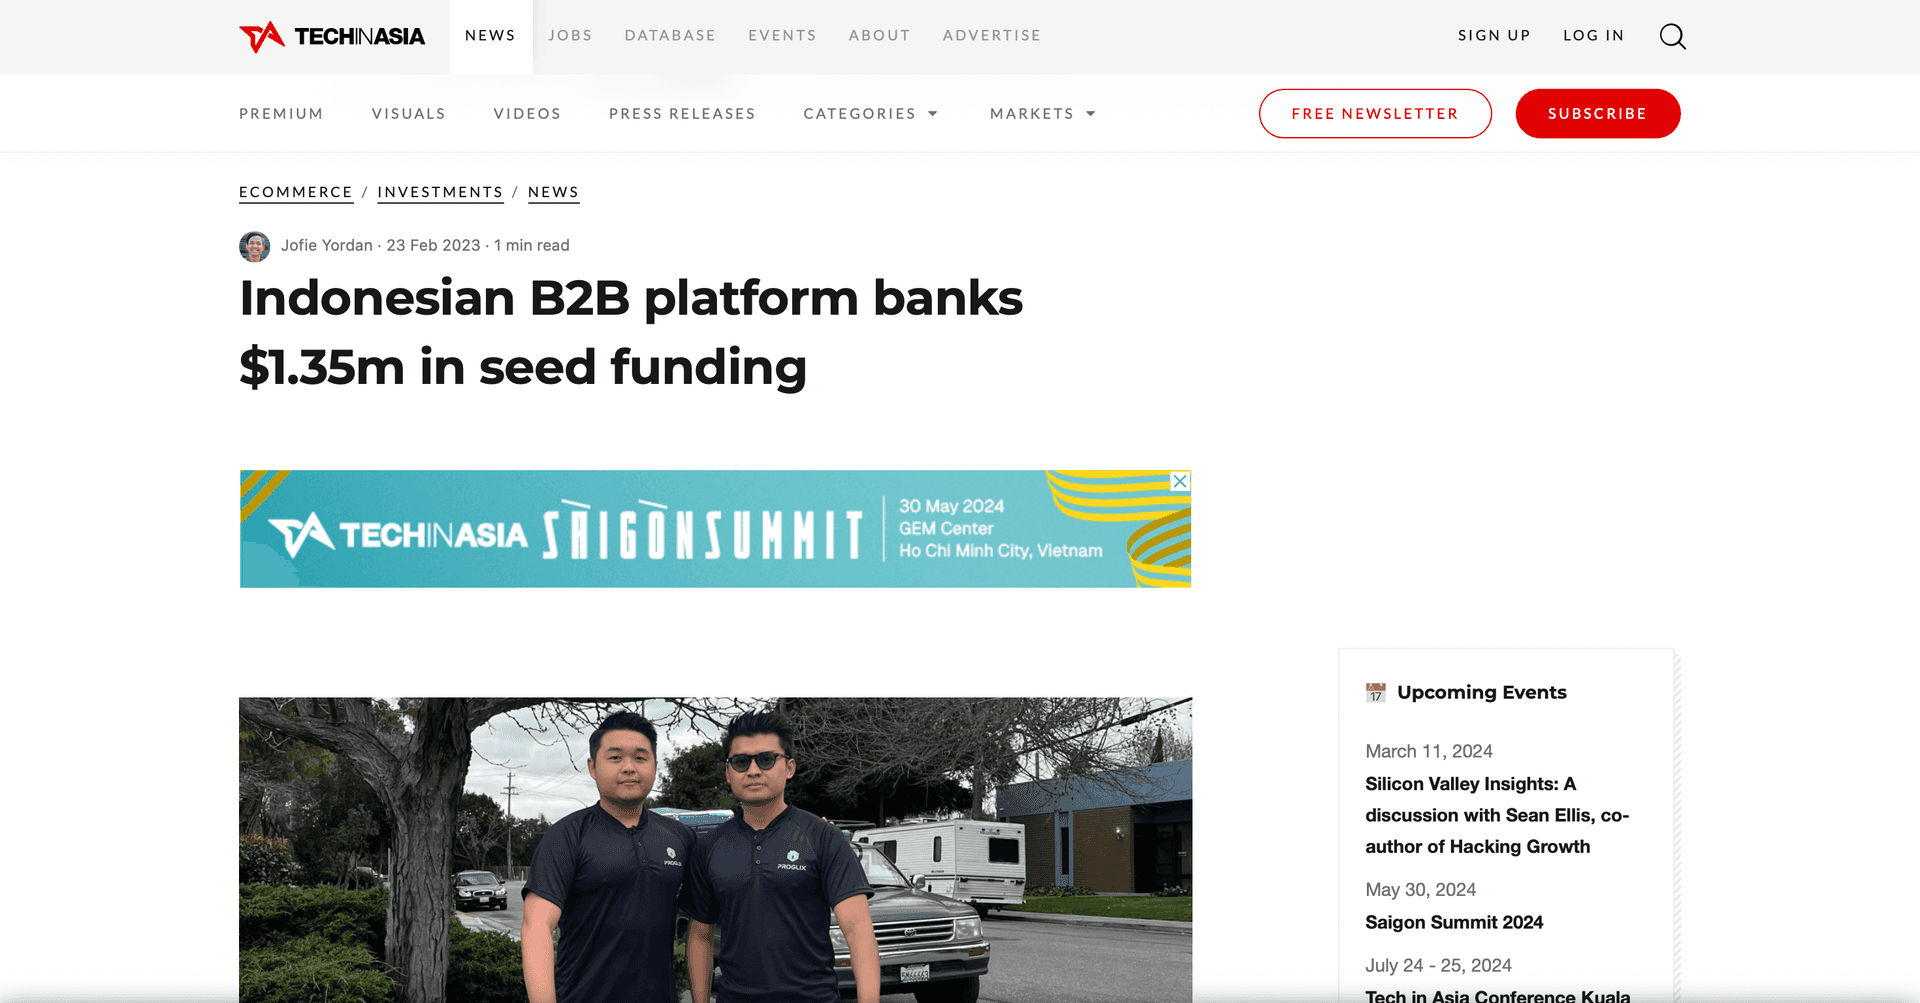Switch to the Database tab
The image size is (1920, 1003).
[x=670, y=36]
